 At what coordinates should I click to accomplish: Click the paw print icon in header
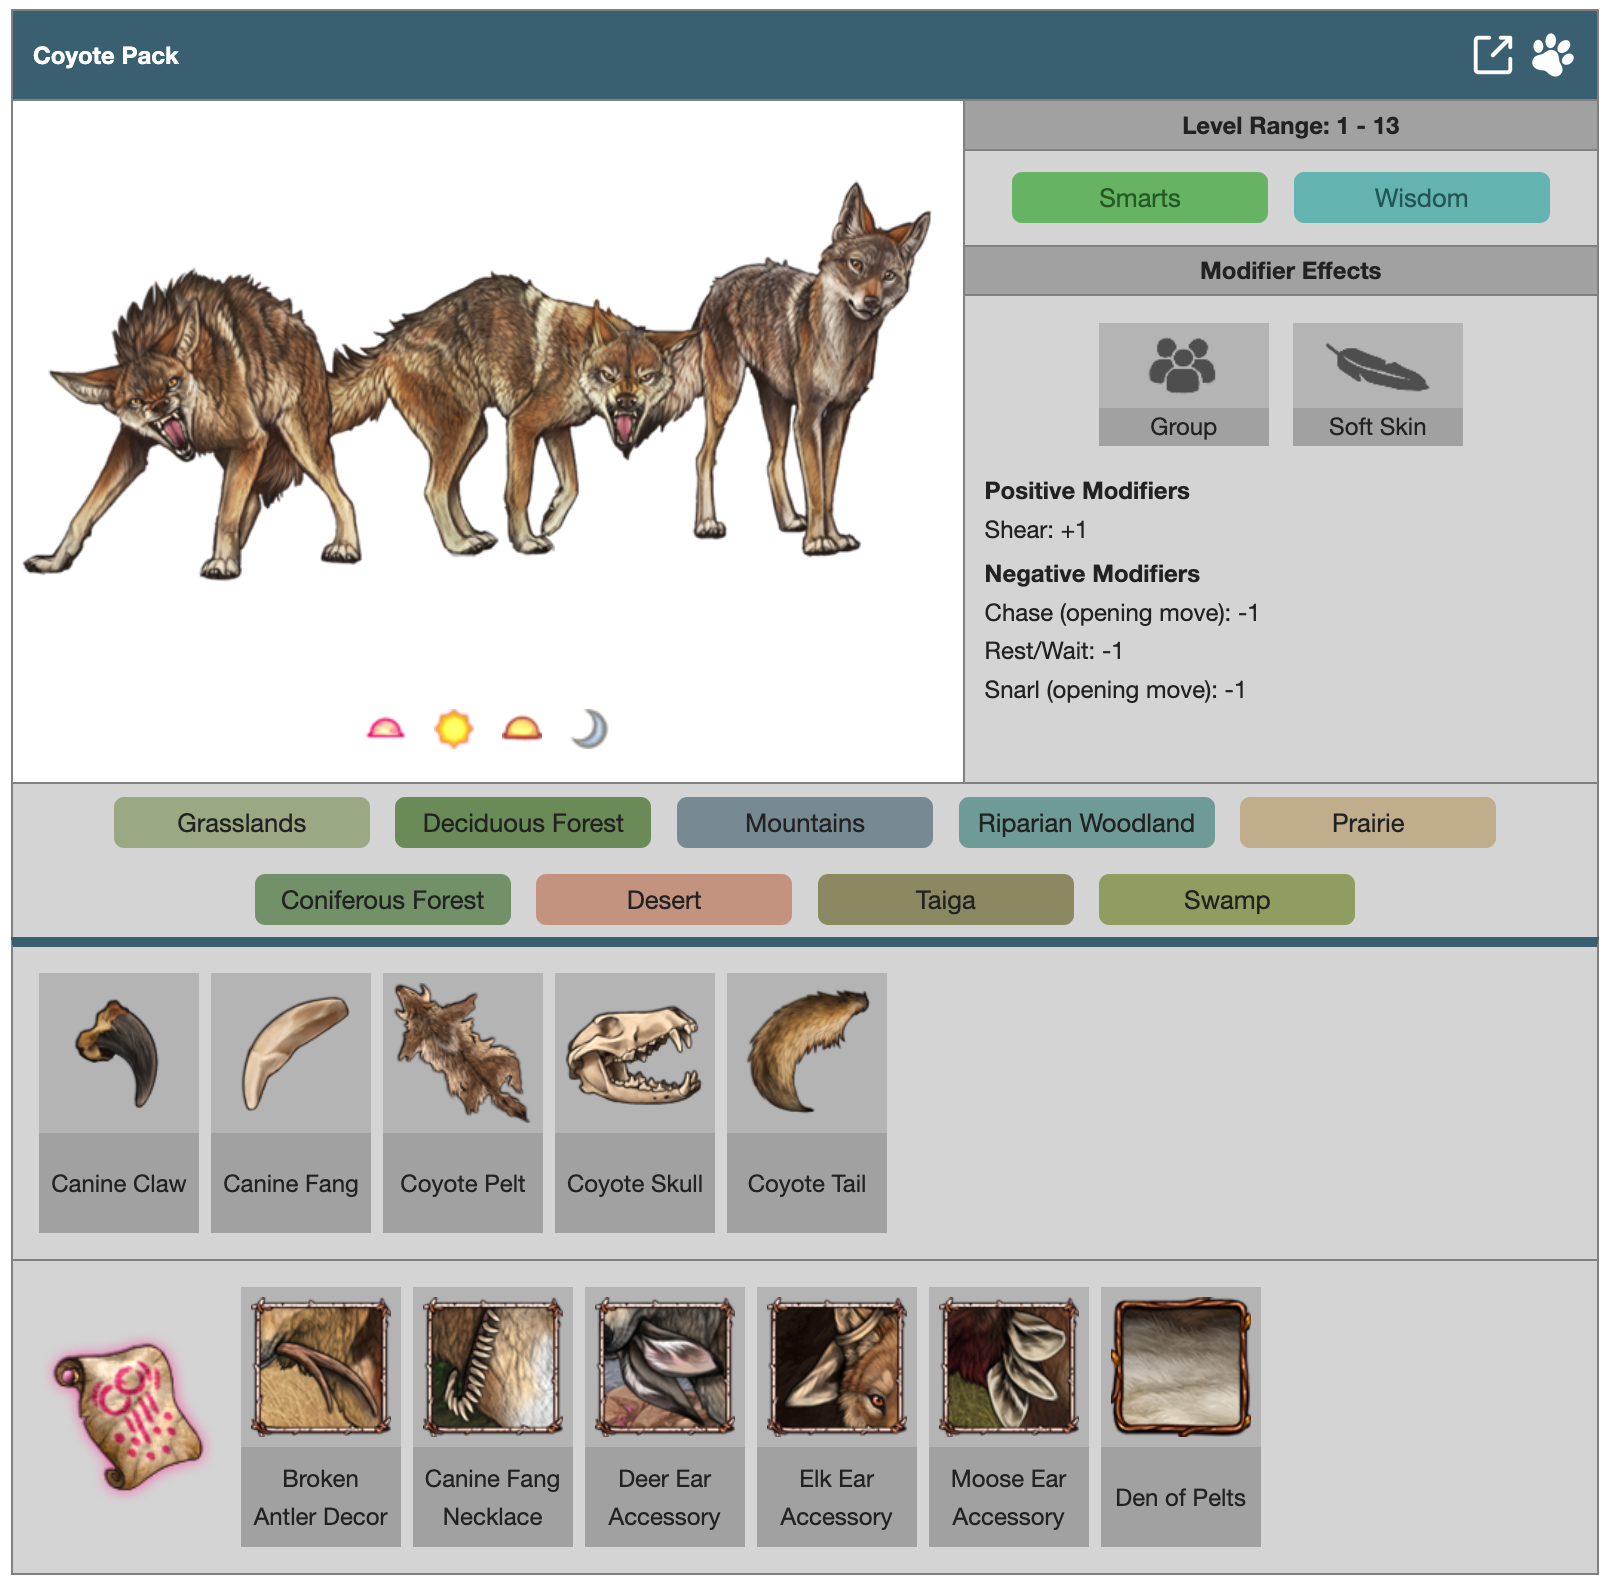click(x=1552, y=55)
